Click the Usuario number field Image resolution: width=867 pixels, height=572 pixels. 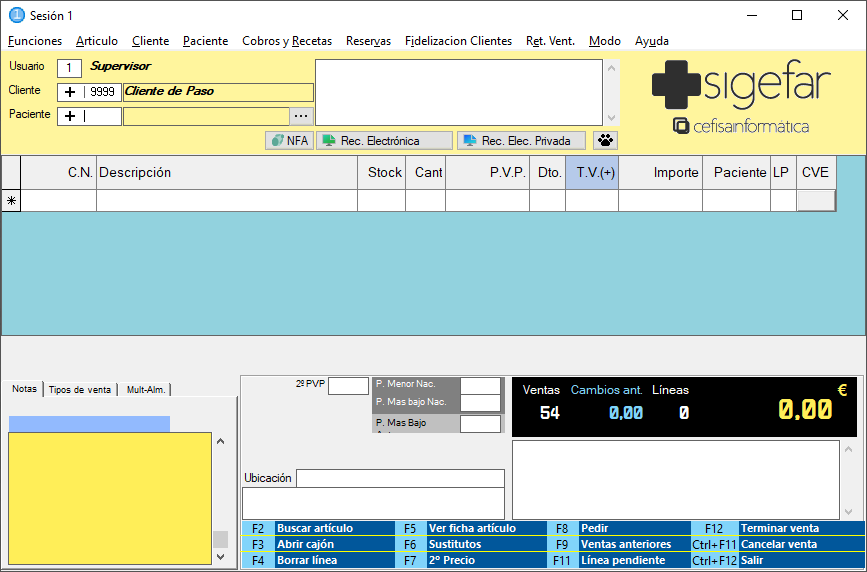point(70,68)
